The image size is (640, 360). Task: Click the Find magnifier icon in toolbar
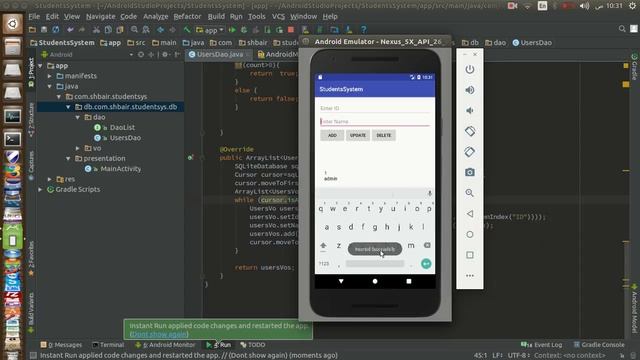point(134,30)
